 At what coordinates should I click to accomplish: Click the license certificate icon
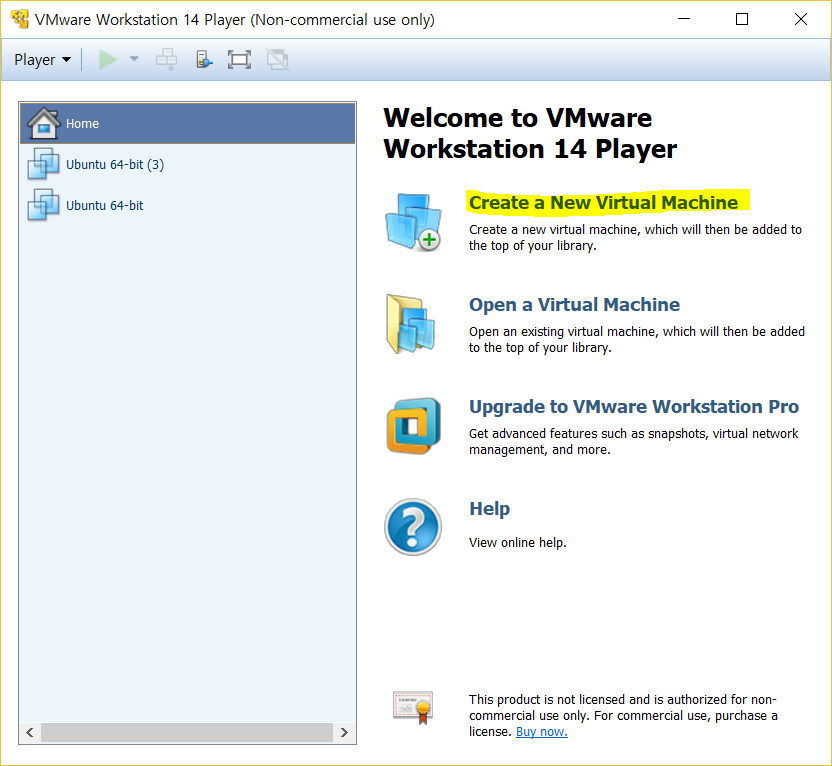point(413,708)
